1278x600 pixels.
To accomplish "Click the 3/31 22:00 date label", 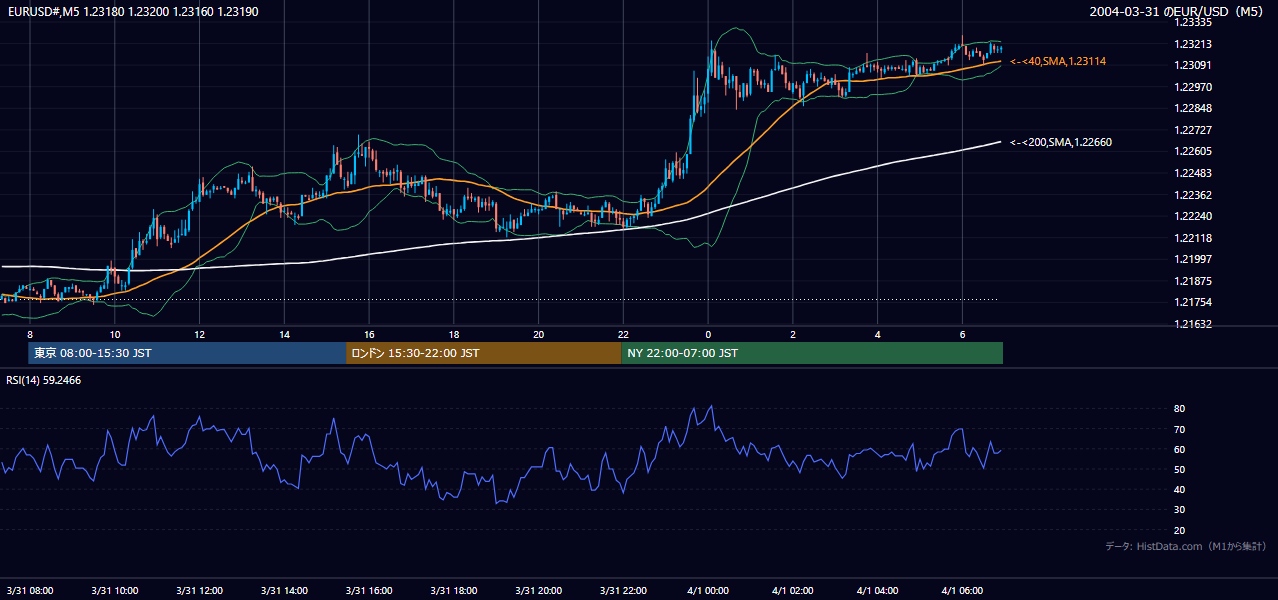I will pyautogui.click(x=623, y=591).
